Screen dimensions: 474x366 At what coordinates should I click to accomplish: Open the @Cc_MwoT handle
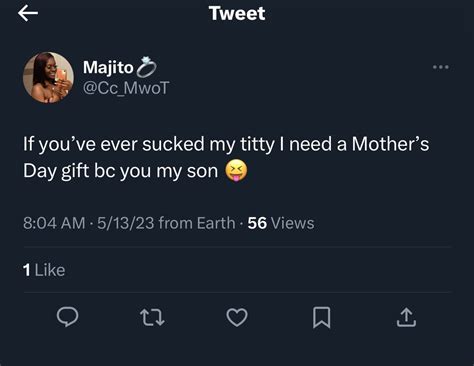(126, 88)
